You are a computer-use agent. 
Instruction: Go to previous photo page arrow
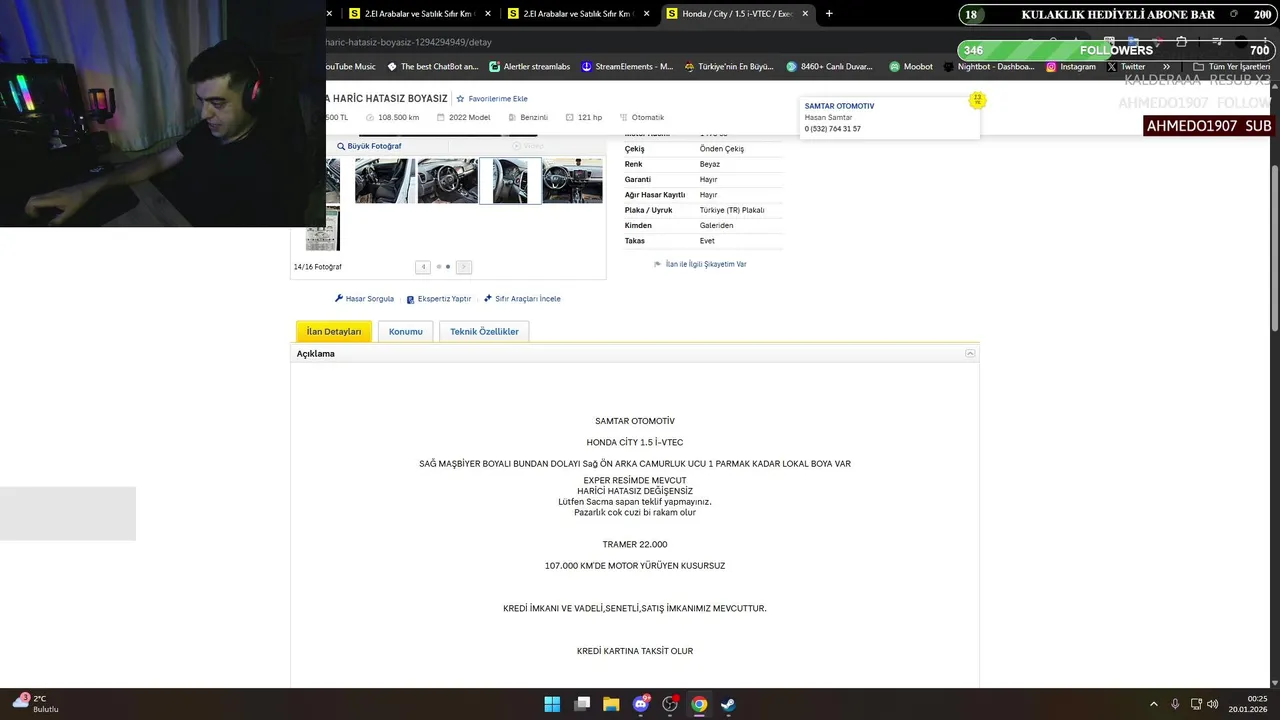coord(423,267)
